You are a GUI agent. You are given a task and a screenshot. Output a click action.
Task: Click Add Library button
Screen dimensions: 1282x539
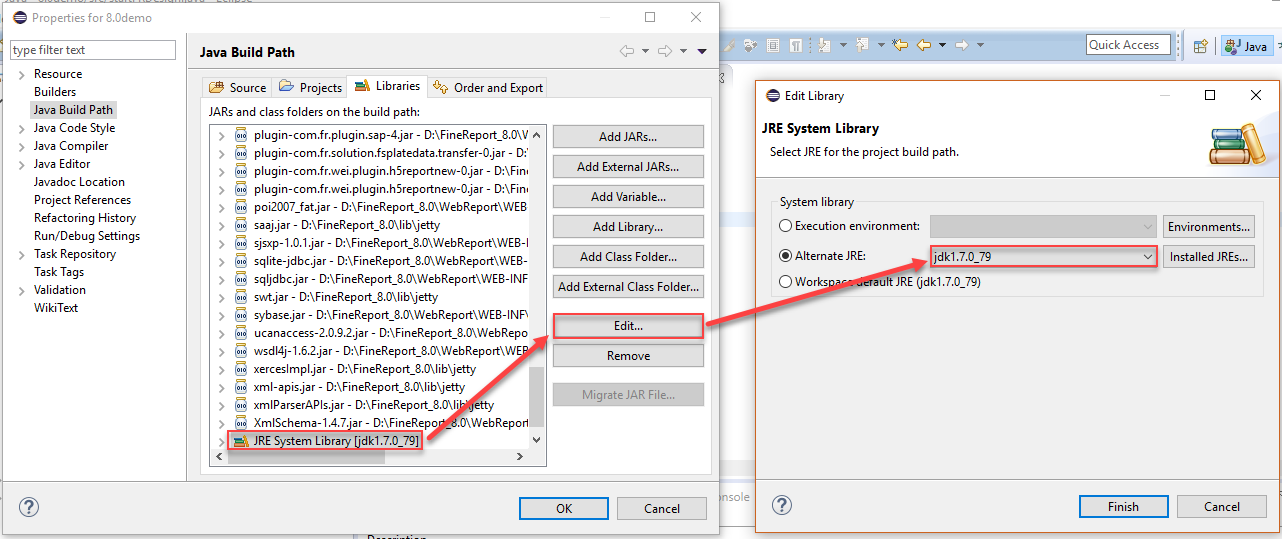(x=628, y=227)
